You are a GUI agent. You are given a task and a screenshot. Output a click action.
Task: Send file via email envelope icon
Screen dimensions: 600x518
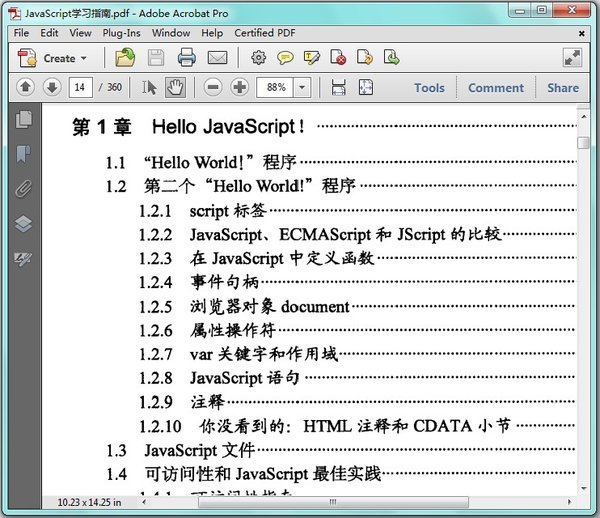click(x=217, y=58)
